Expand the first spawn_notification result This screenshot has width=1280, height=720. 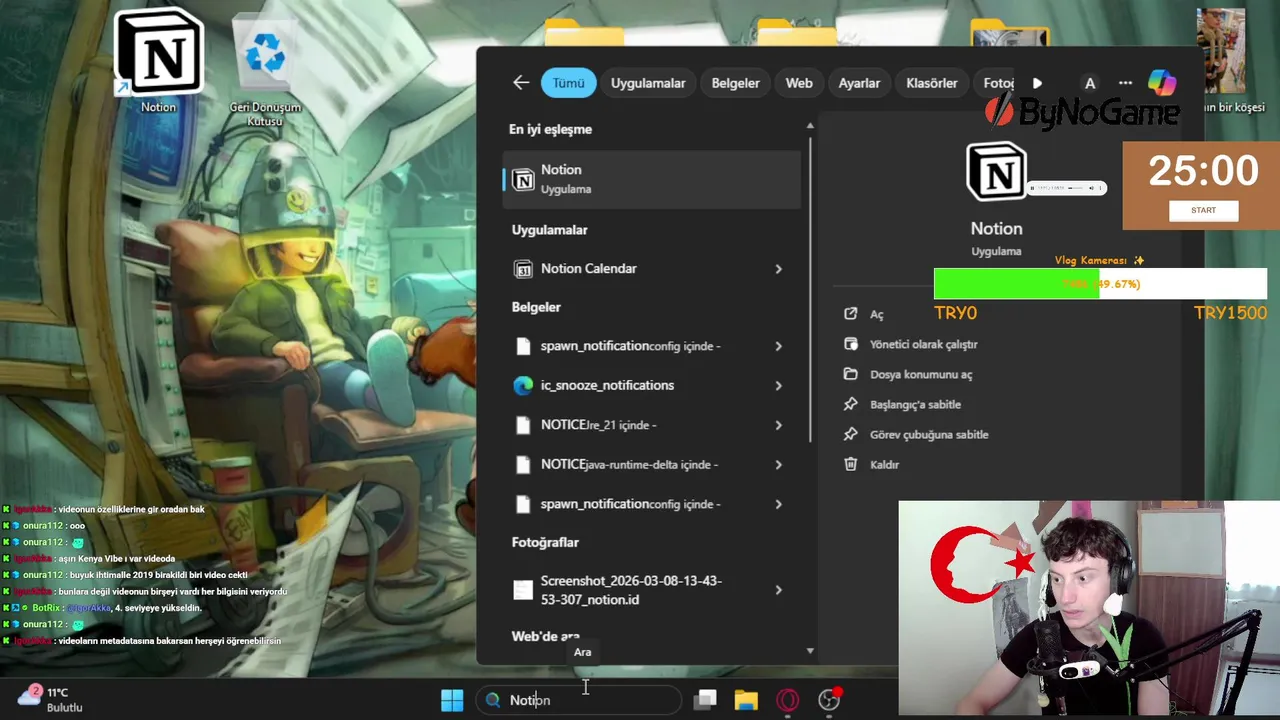tap(778, 346)
